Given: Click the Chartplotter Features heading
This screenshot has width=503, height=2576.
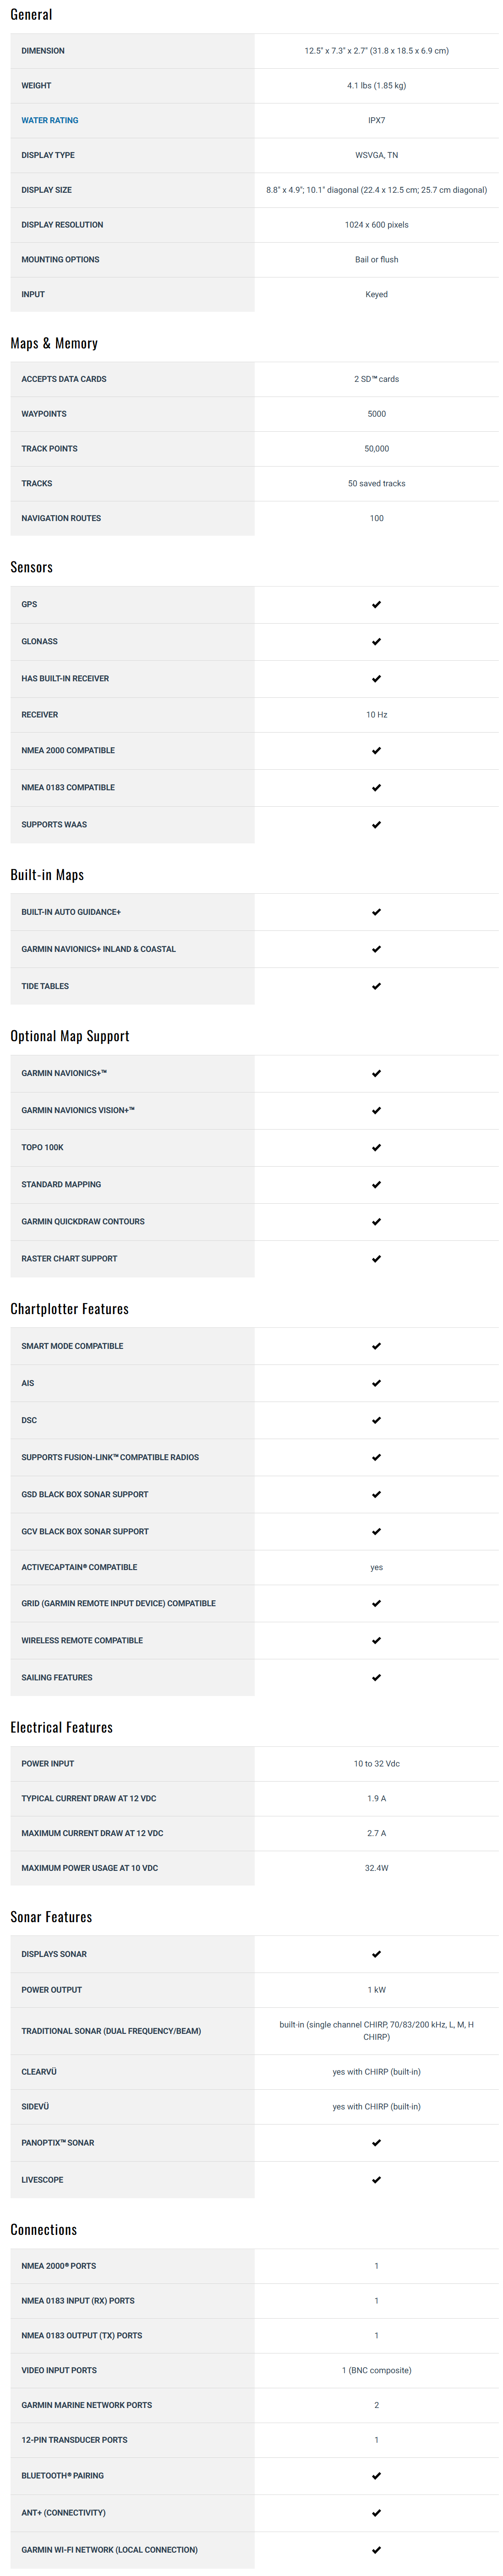Looking at the screenshot, I should (x=69, y=1309).
